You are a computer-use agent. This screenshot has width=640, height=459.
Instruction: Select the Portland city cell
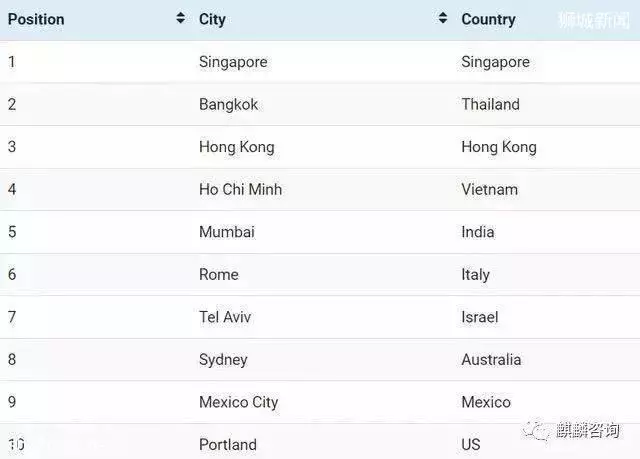tap(228, 444)
